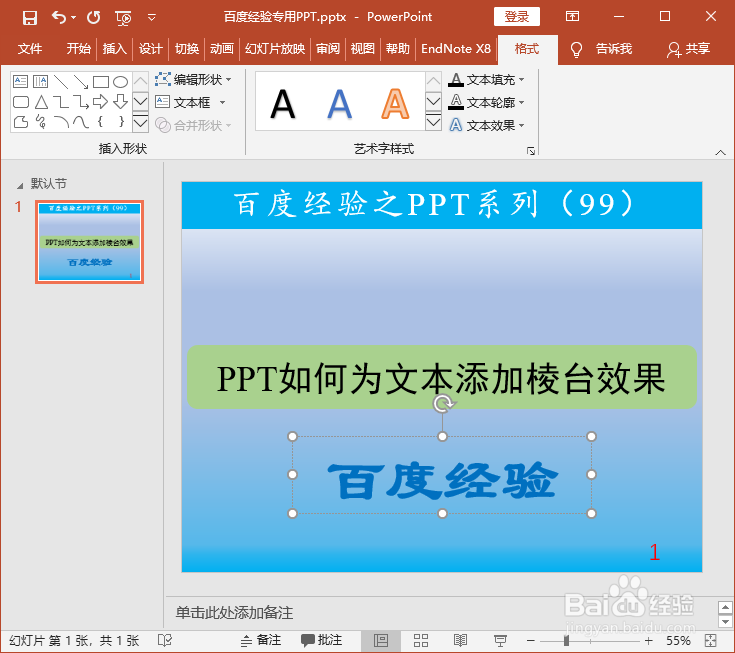Select vertical text box shape
The width and height of the screenshot is (735, 653).
pyautogui.click(x=40, y=82)
